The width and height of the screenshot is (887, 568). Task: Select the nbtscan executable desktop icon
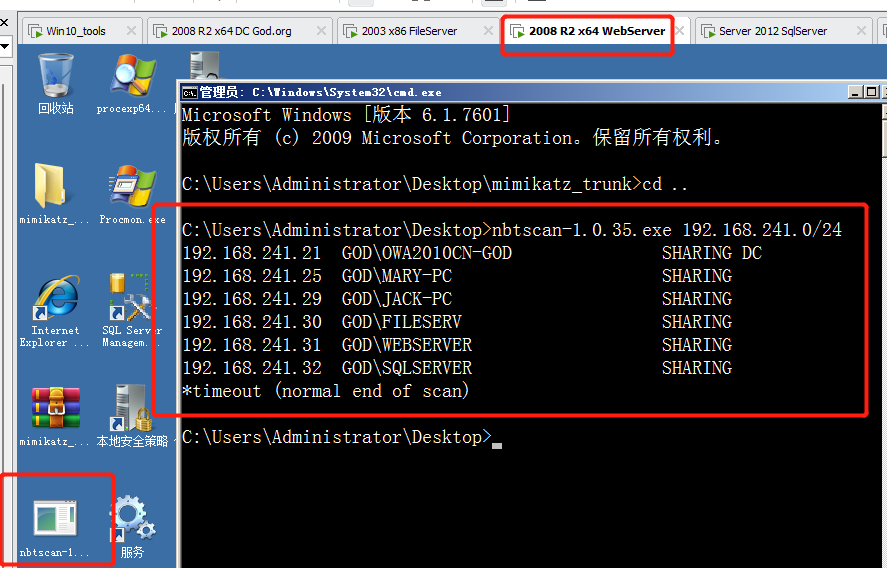[55, 520]
